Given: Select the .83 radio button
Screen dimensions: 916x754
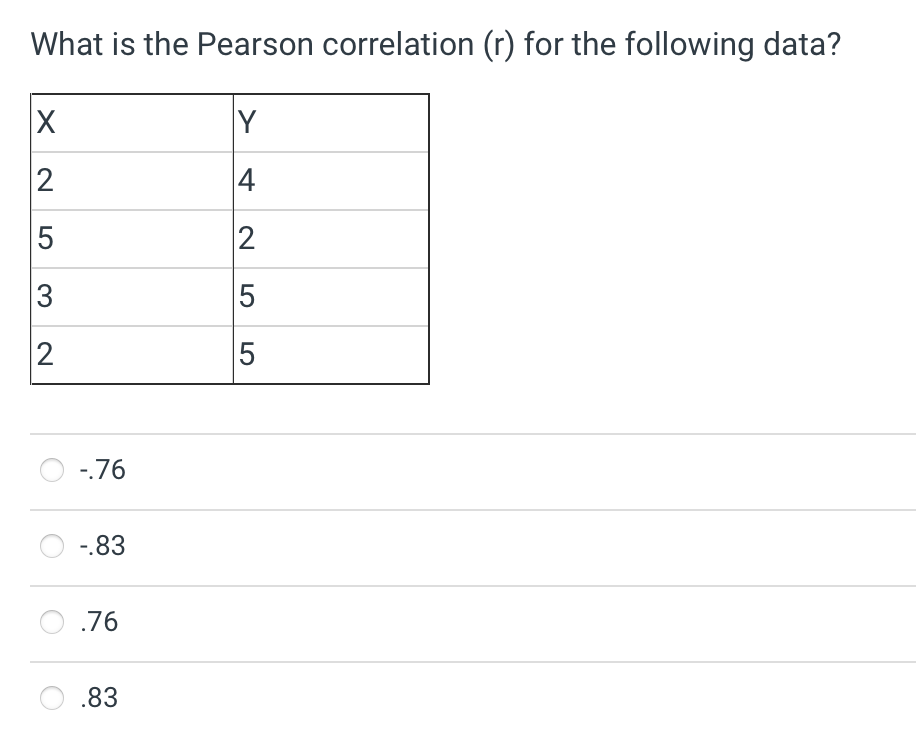Looking at the screenshot, I should pos(52,698).
